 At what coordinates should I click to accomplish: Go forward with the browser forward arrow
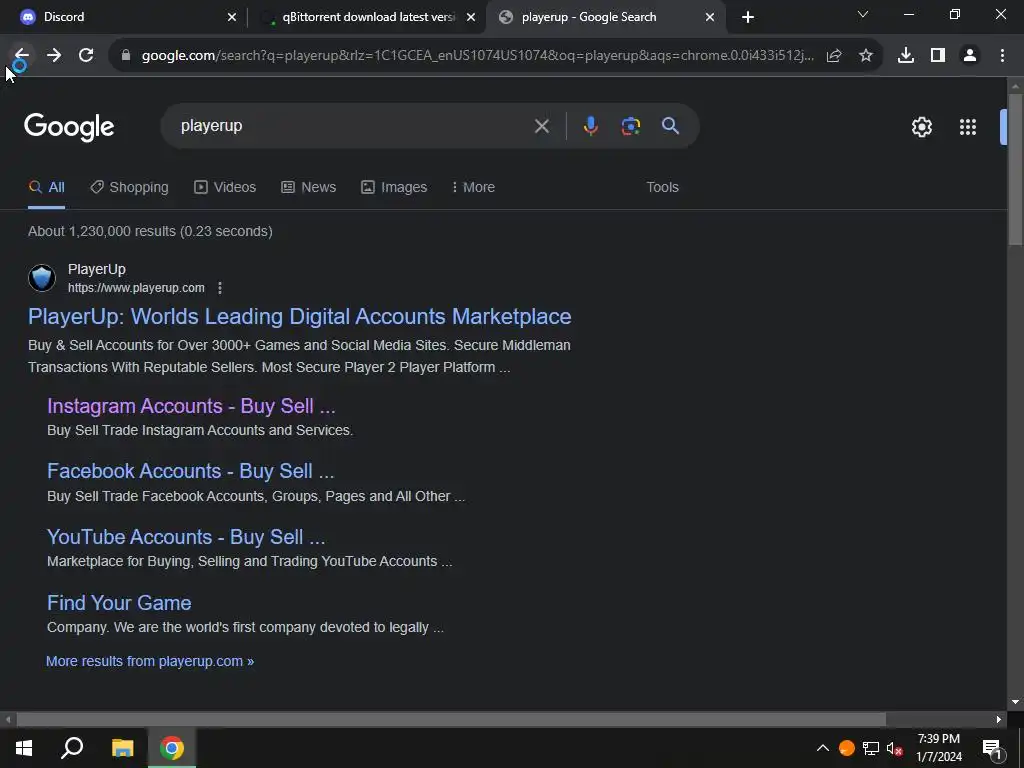coord(54,56)
